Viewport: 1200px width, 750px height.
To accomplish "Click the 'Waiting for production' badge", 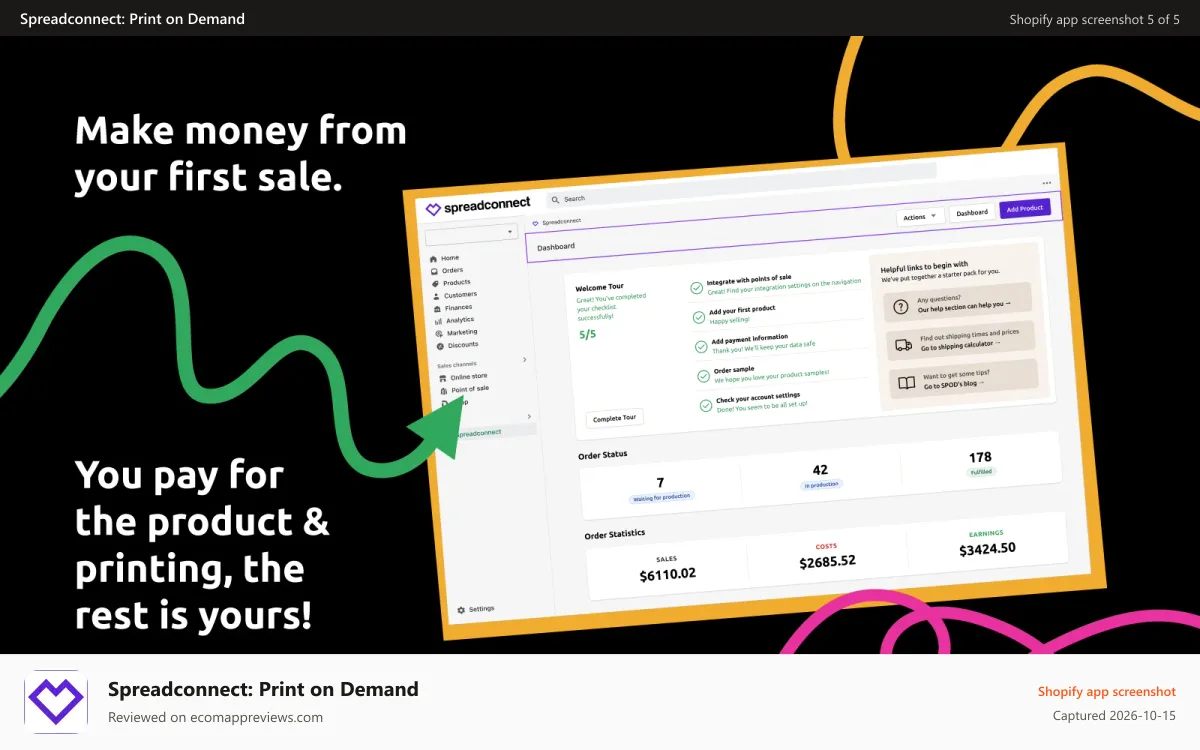I will coord(661,496).
